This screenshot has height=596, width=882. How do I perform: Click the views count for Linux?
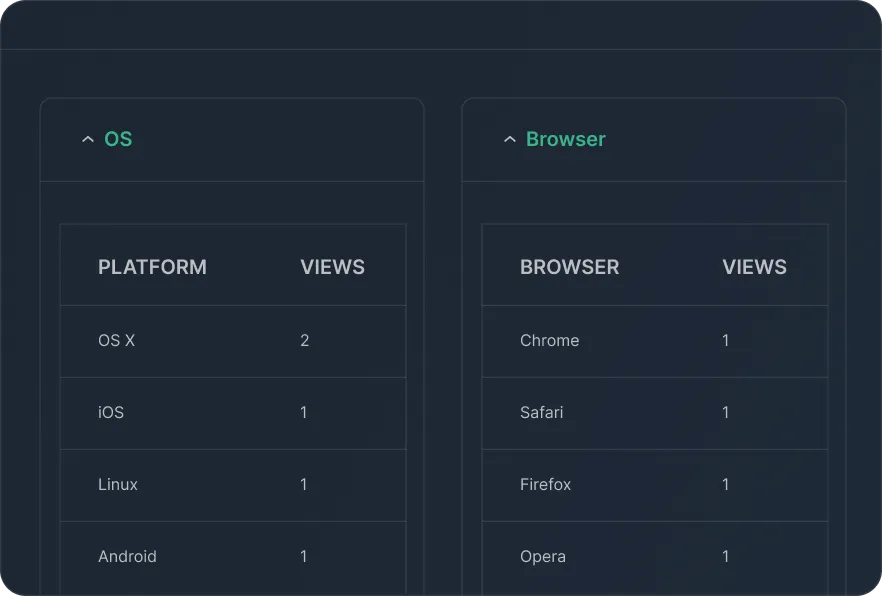click(304, 484)
